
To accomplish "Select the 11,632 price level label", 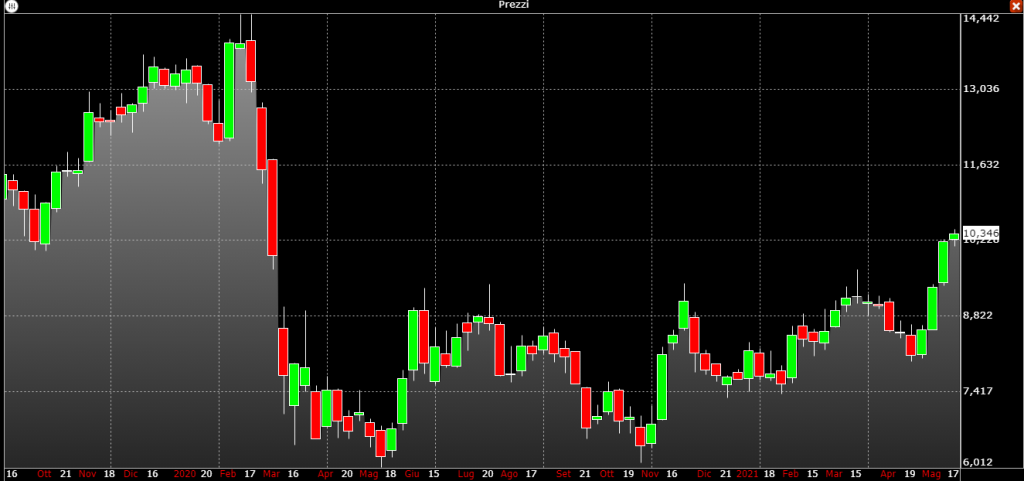I will 981,164.
